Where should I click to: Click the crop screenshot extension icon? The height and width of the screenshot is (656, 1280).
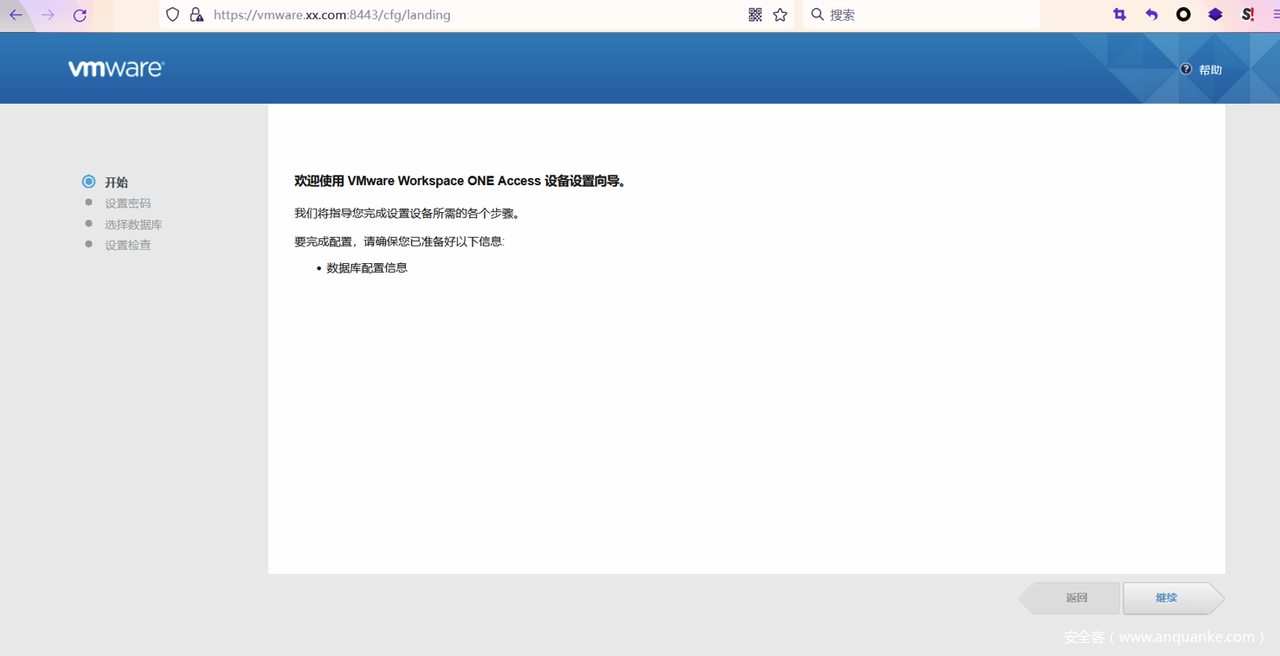click(x=1119, y=15)
